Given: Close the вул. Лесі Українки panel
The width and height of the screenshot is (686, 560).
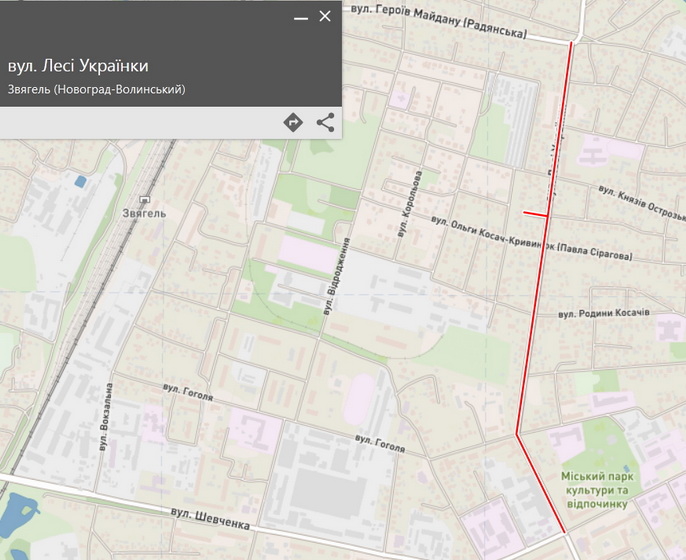Looking at the screenshot, I should [324, 17].
